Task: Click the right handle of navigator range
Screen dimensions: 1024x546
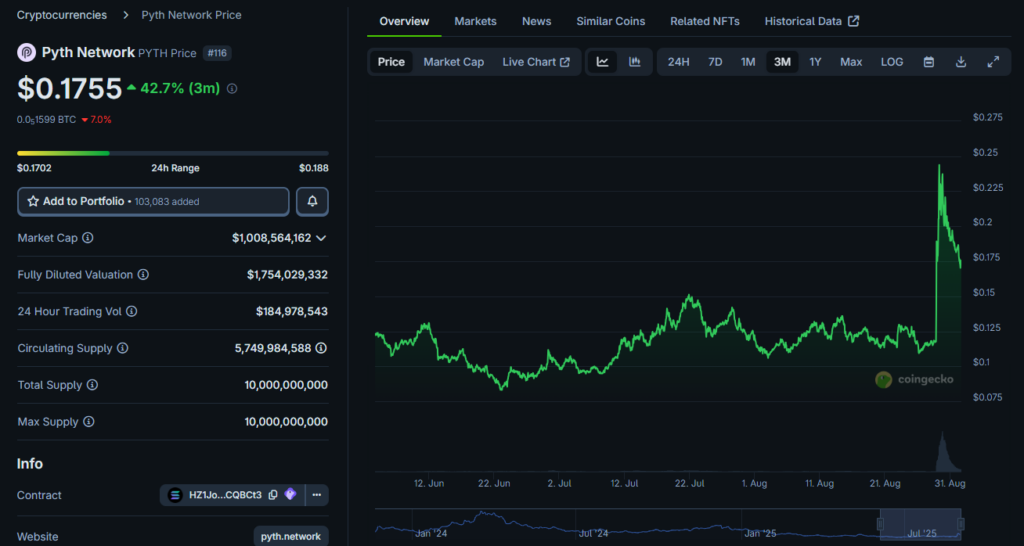Action: [961, 524]
